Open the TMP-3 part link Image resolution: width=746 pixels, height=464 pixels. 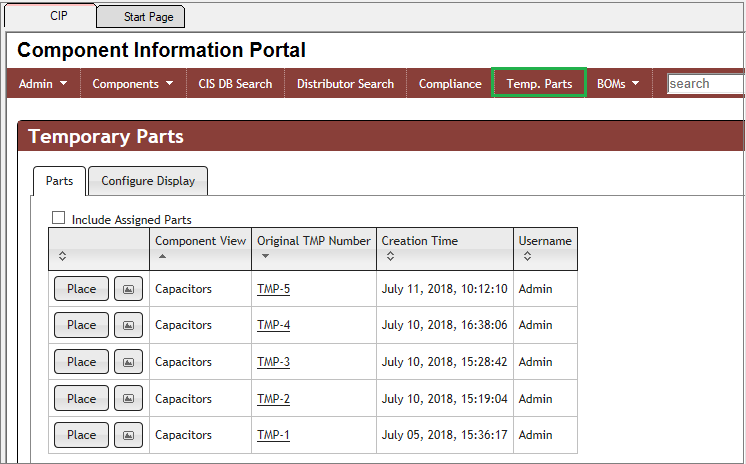pos(273,362)
